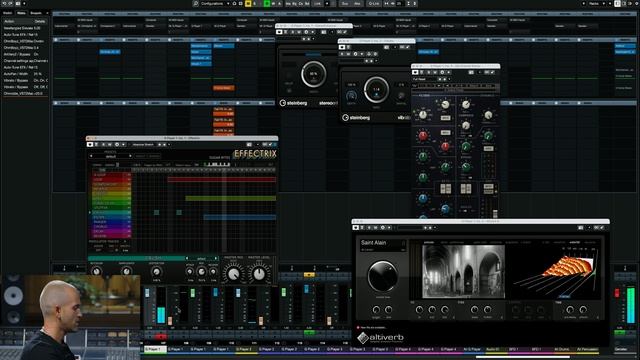The image size is (640, 360).
Task: Click the red record-enable button on first mixer channel
Action: pos(160,337)
